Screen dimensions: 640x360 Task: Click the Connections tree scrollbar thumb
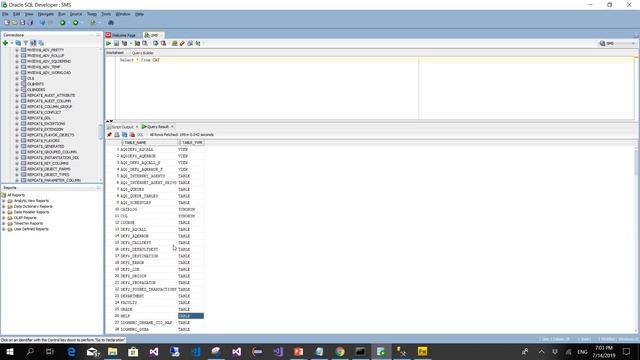click(x=101, y=132)
